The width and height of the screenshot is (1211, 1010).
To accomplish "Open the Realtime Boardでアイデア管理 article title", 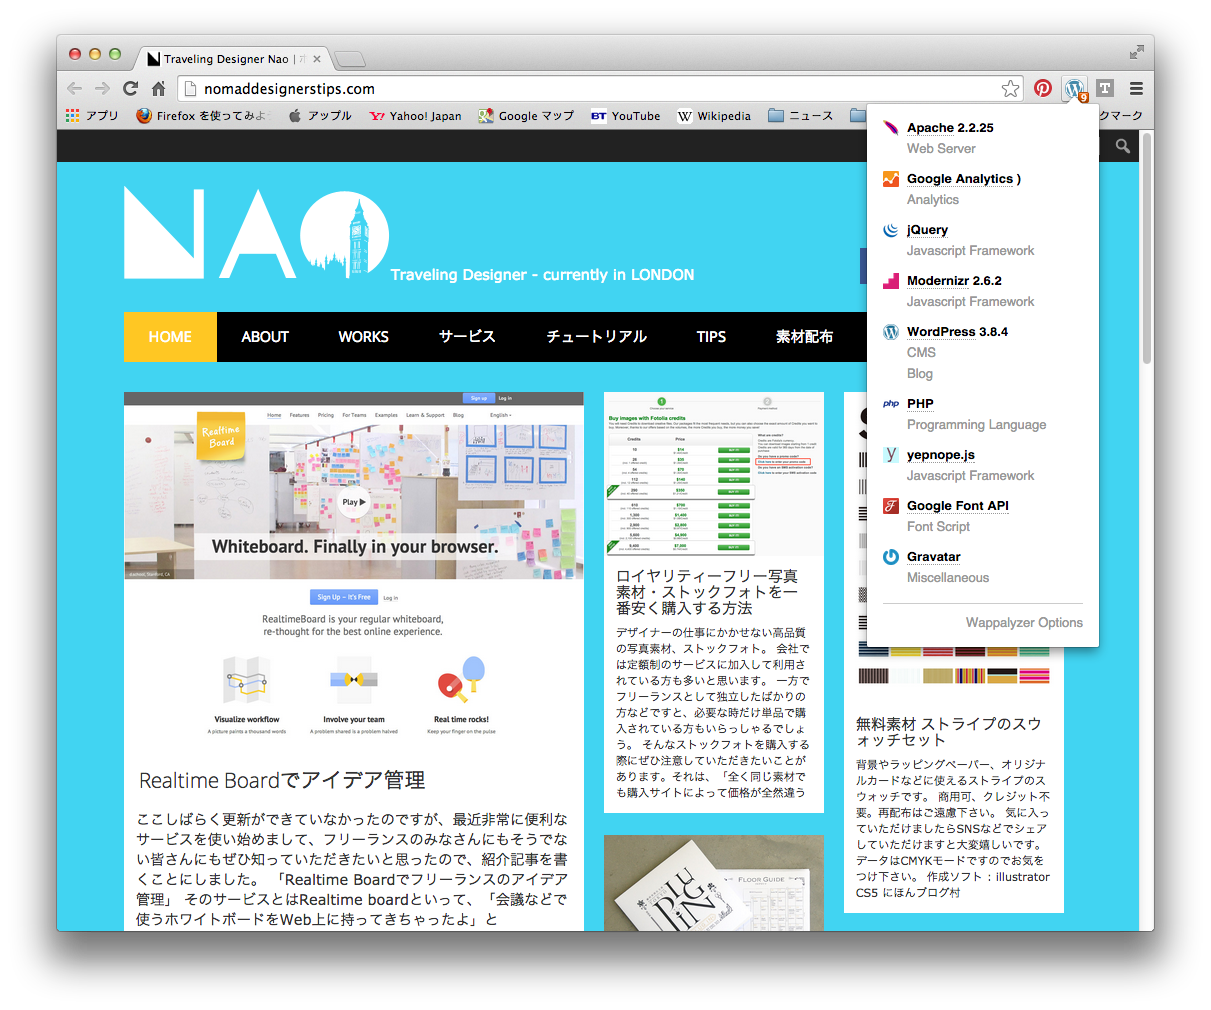I will (x=282, y=780).
